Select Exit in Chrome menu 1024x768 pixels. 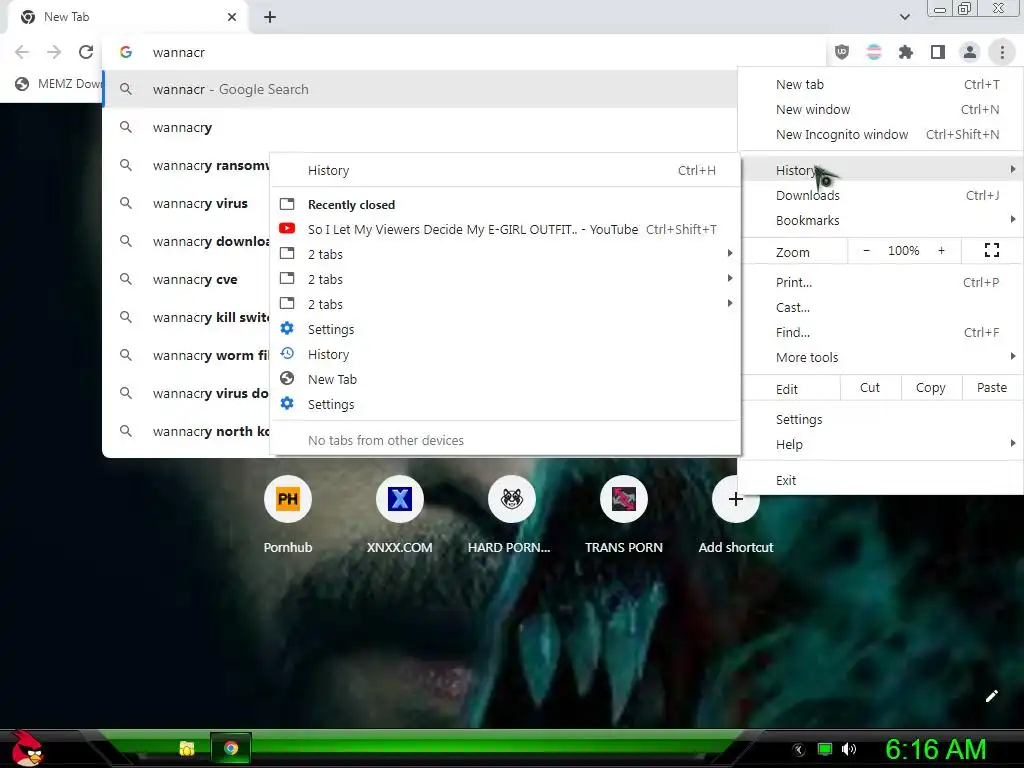[882, 480]
